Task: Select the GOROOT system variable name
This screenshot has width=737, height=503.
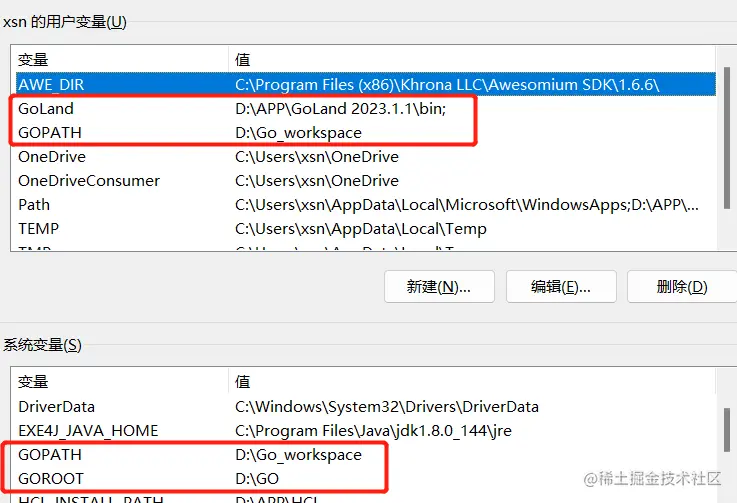Action: click(51, 479)
